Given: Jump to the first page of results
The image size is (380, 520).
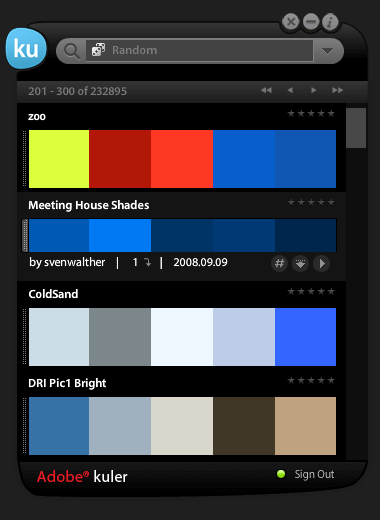Looking at the screenshot, I should click(266, 90).
